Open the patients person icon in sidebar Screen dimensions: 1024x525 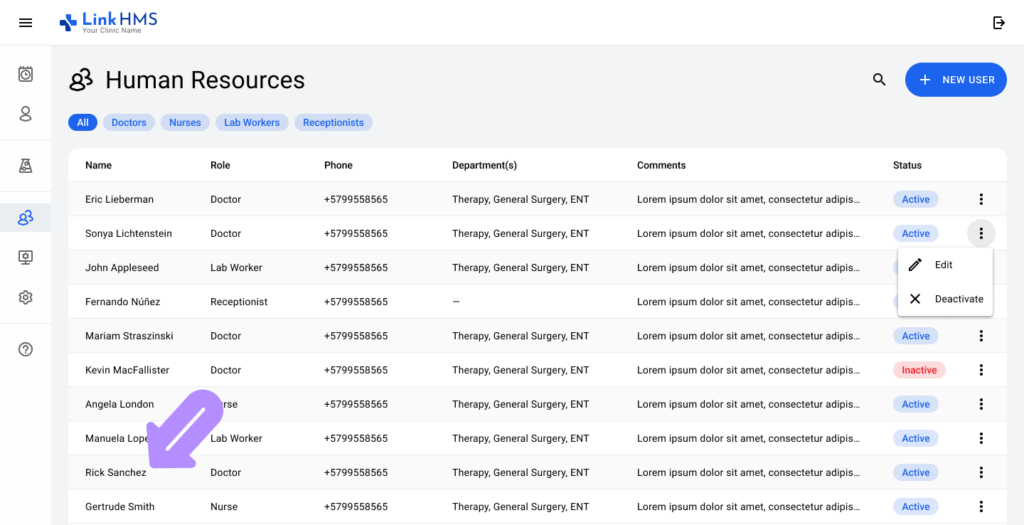coord(25,114)
